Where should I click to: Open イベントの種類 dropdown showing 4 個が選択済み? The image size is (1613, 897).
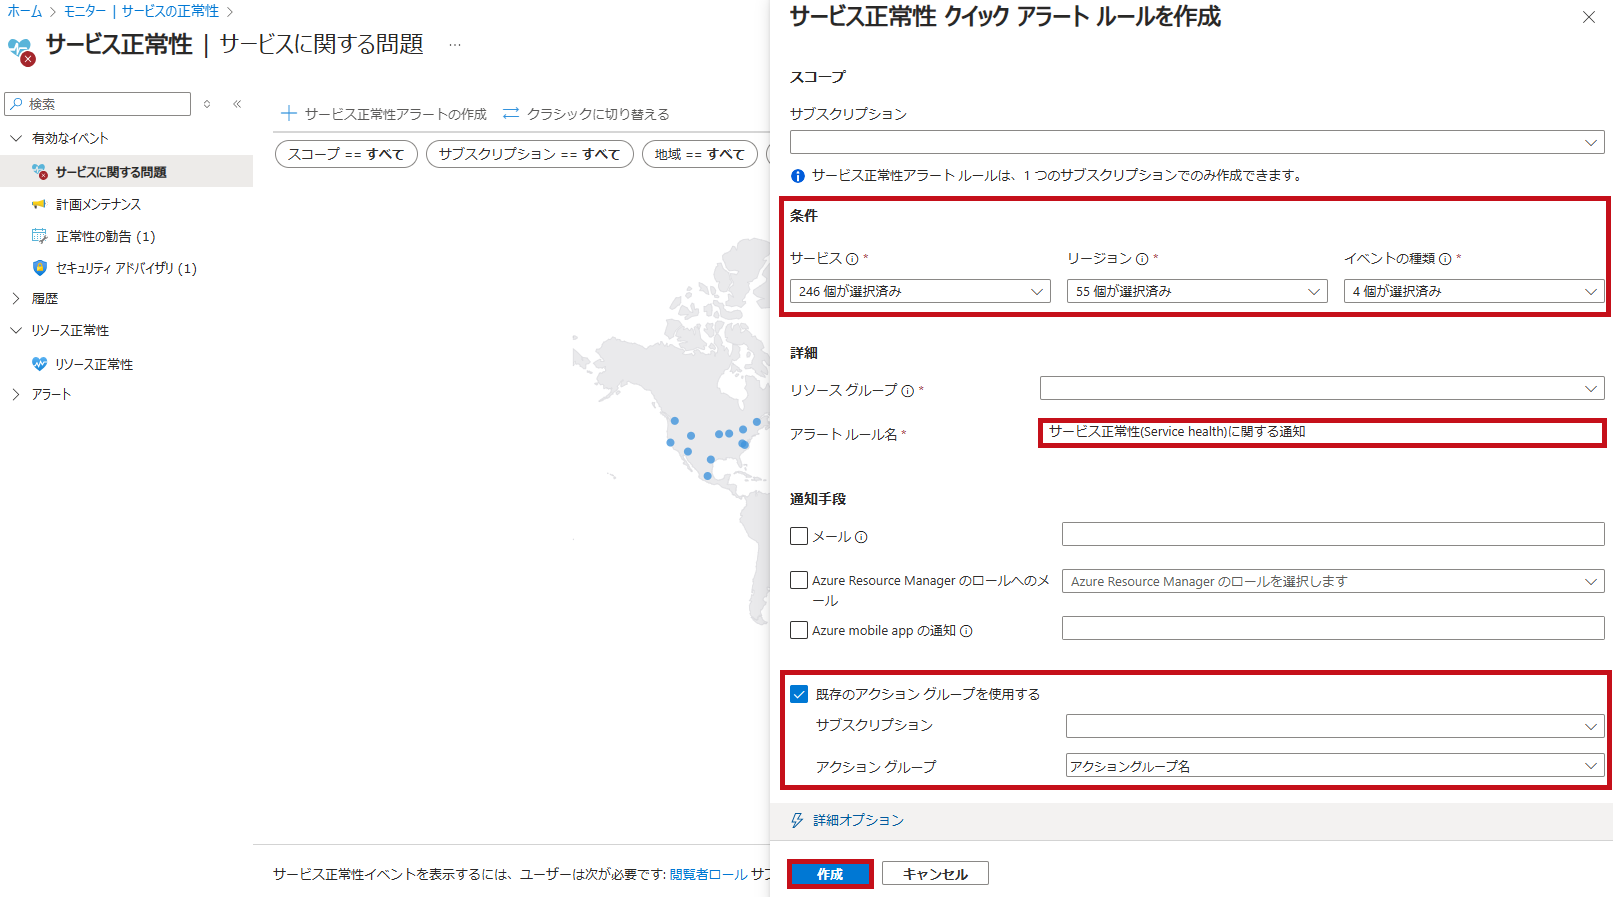pos(1474,291)
